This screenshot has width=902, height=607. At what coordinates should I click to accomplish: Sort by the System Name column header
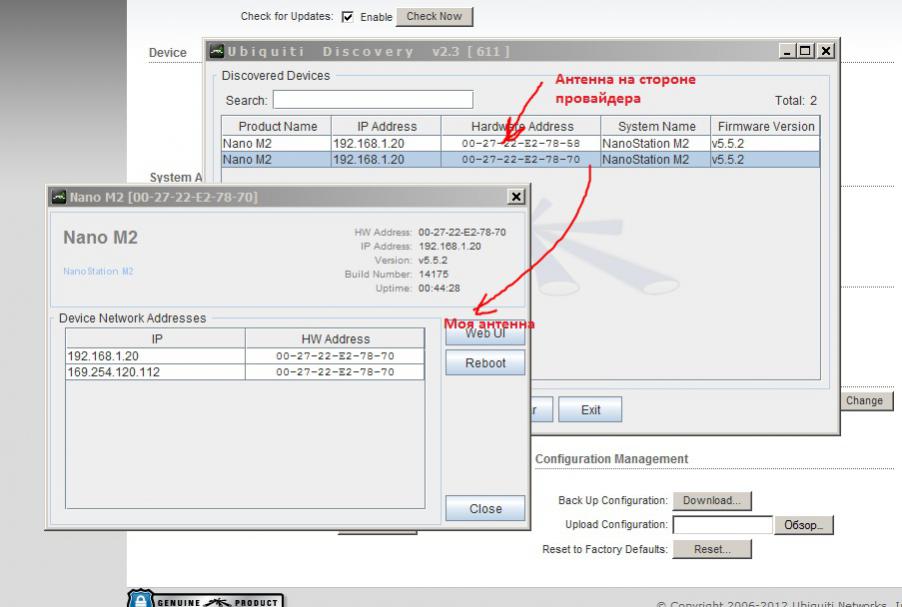[x=656, y=126]
